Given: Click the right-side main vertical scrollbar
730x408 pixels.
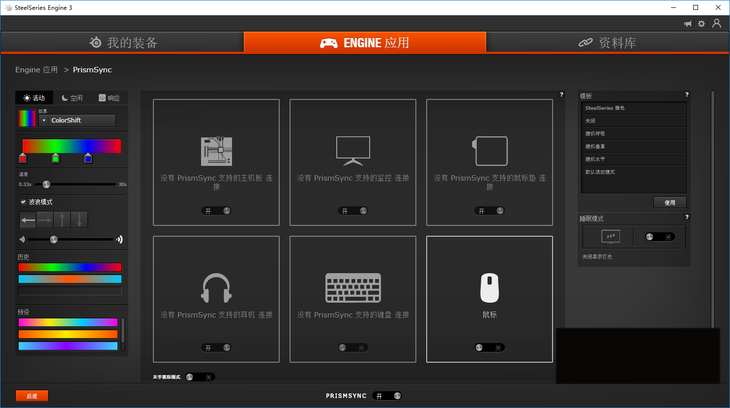Looking at the screenshot, I should [712, 210].
